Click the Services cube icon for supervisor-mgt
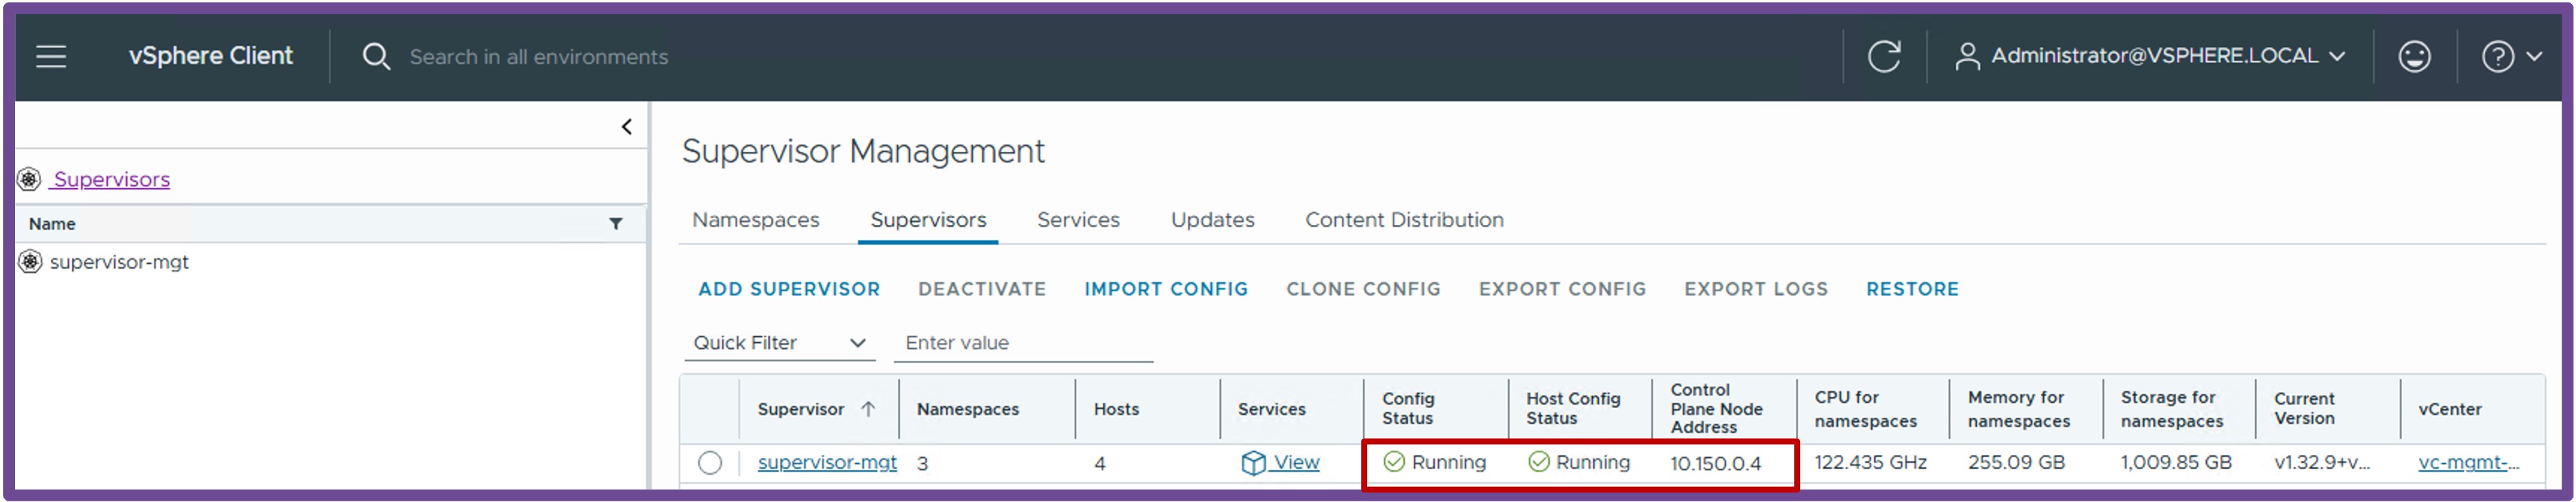 tap(1253, 463)
